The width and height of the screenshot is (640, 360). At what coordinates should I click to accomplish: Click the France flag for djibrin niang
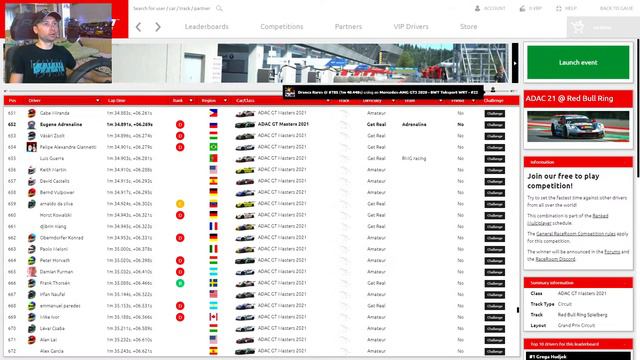point(213,226)
